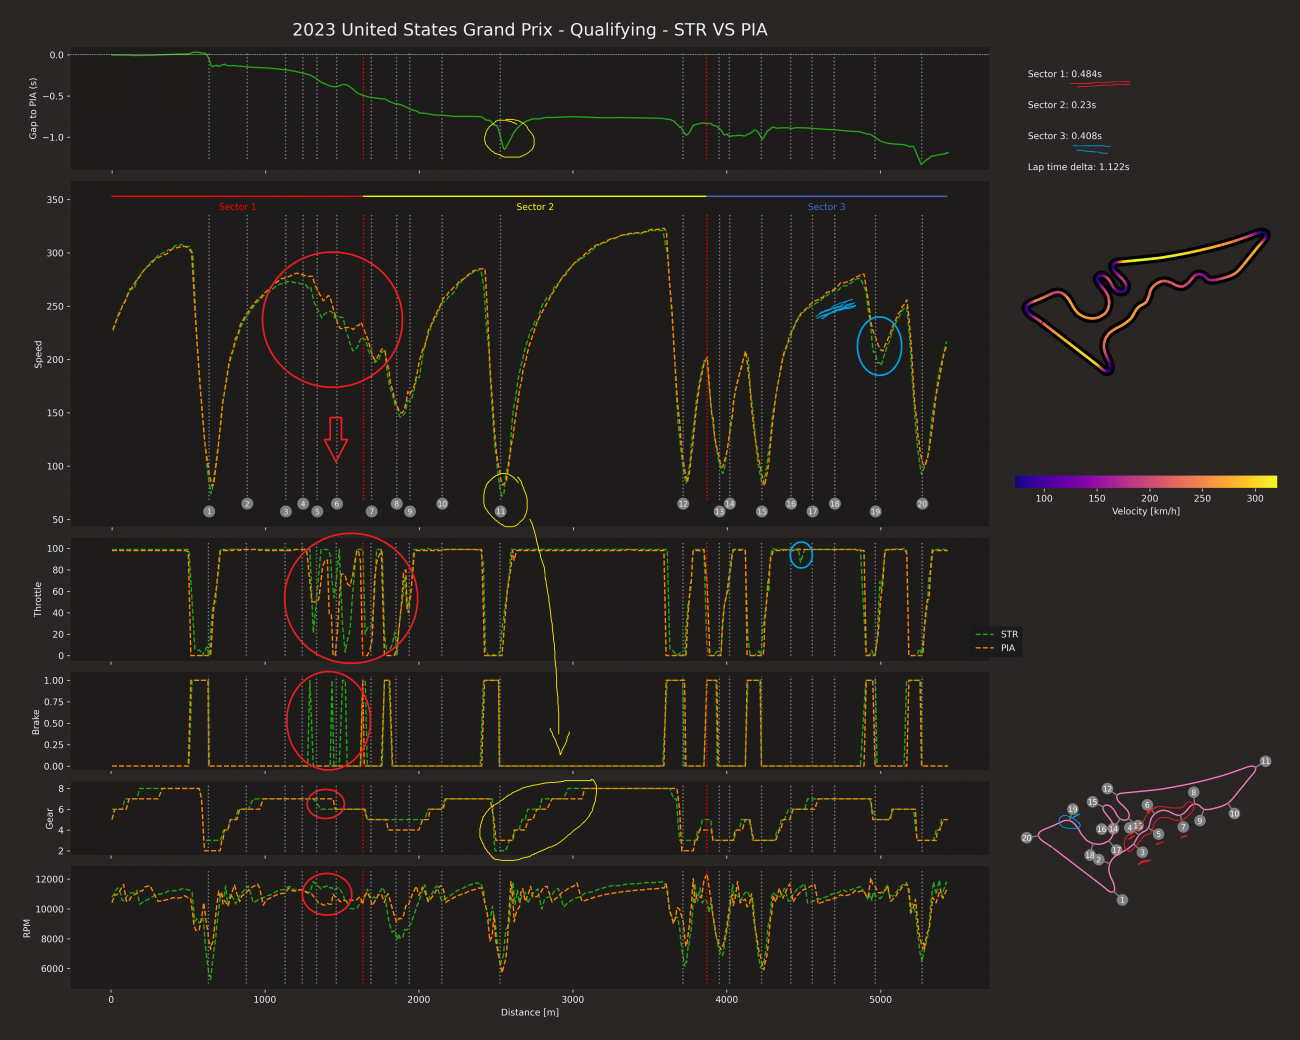Click the chart title 2023 United States Grand Prix
1300x1040 pixels.
click(530, 30)
